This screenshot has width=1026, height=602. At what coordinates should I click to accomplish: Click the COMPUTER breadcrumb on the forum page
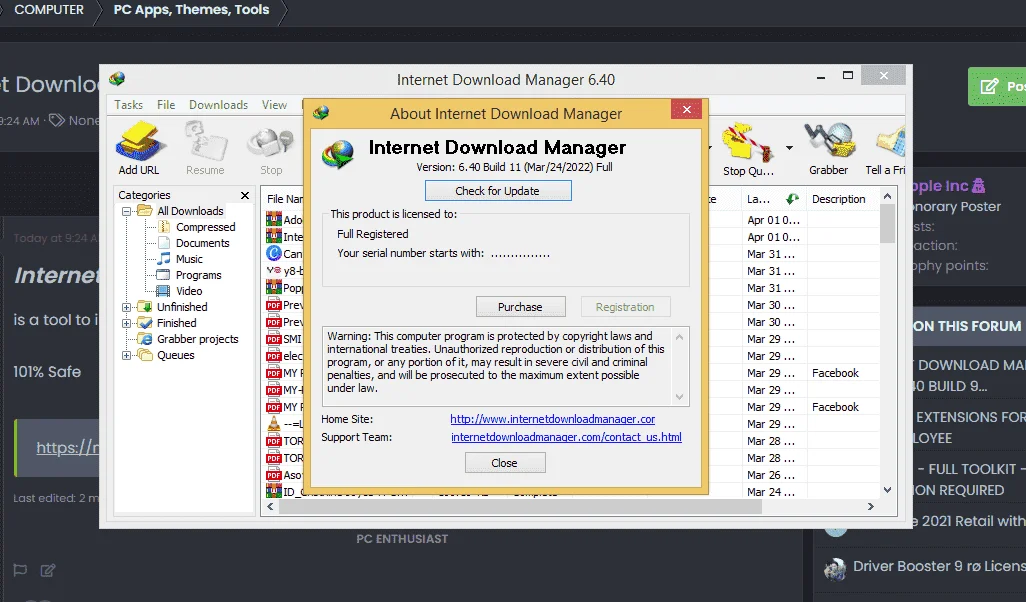(x=49, y=10)
